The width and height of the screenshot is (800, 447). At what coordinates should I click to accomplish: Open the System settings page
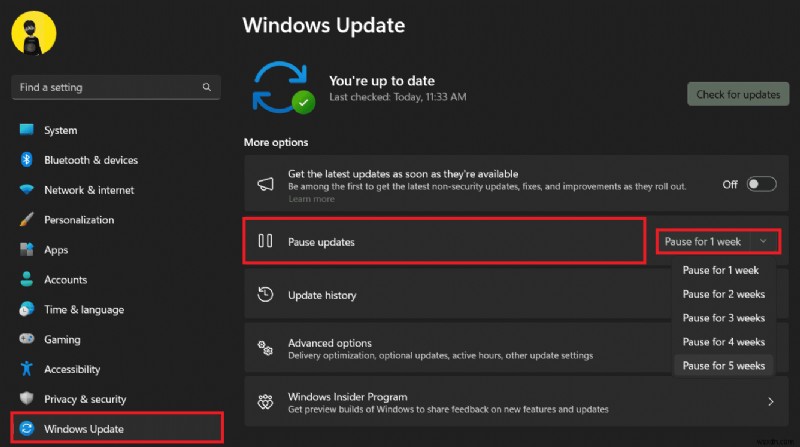[x=60, y=130]
